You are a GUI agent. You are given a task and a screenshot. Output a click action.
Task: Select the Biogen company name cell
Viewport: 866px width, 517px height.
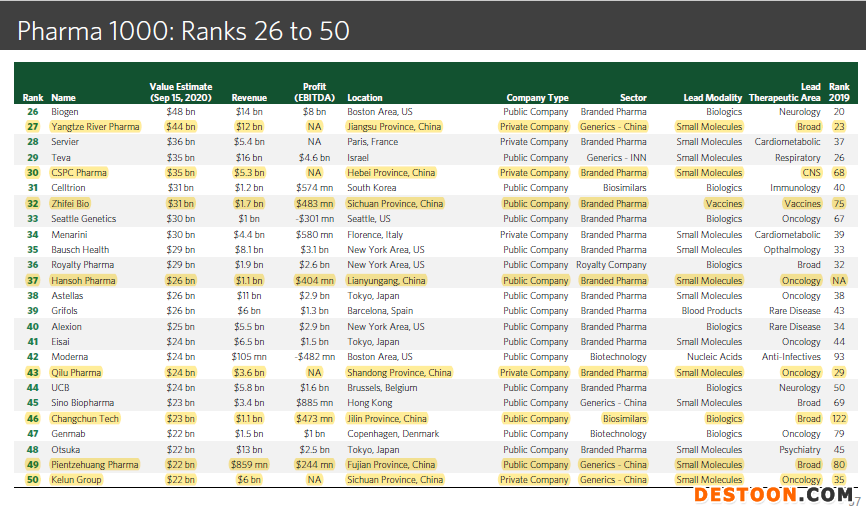point(64,112)
